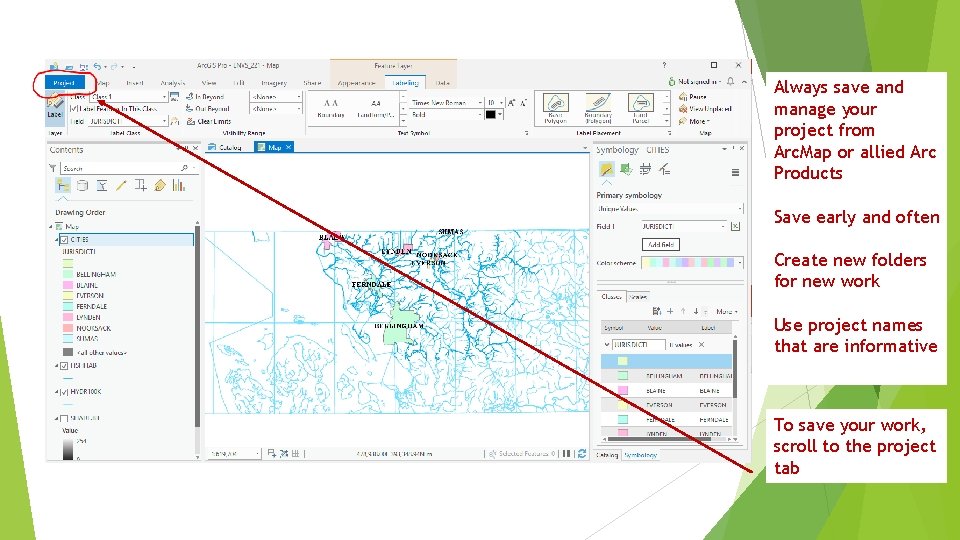The image size is (960, 540).
Task: Choose Basic Polygon label placement style
Action: pyautogui.click(x=555, y=108)
